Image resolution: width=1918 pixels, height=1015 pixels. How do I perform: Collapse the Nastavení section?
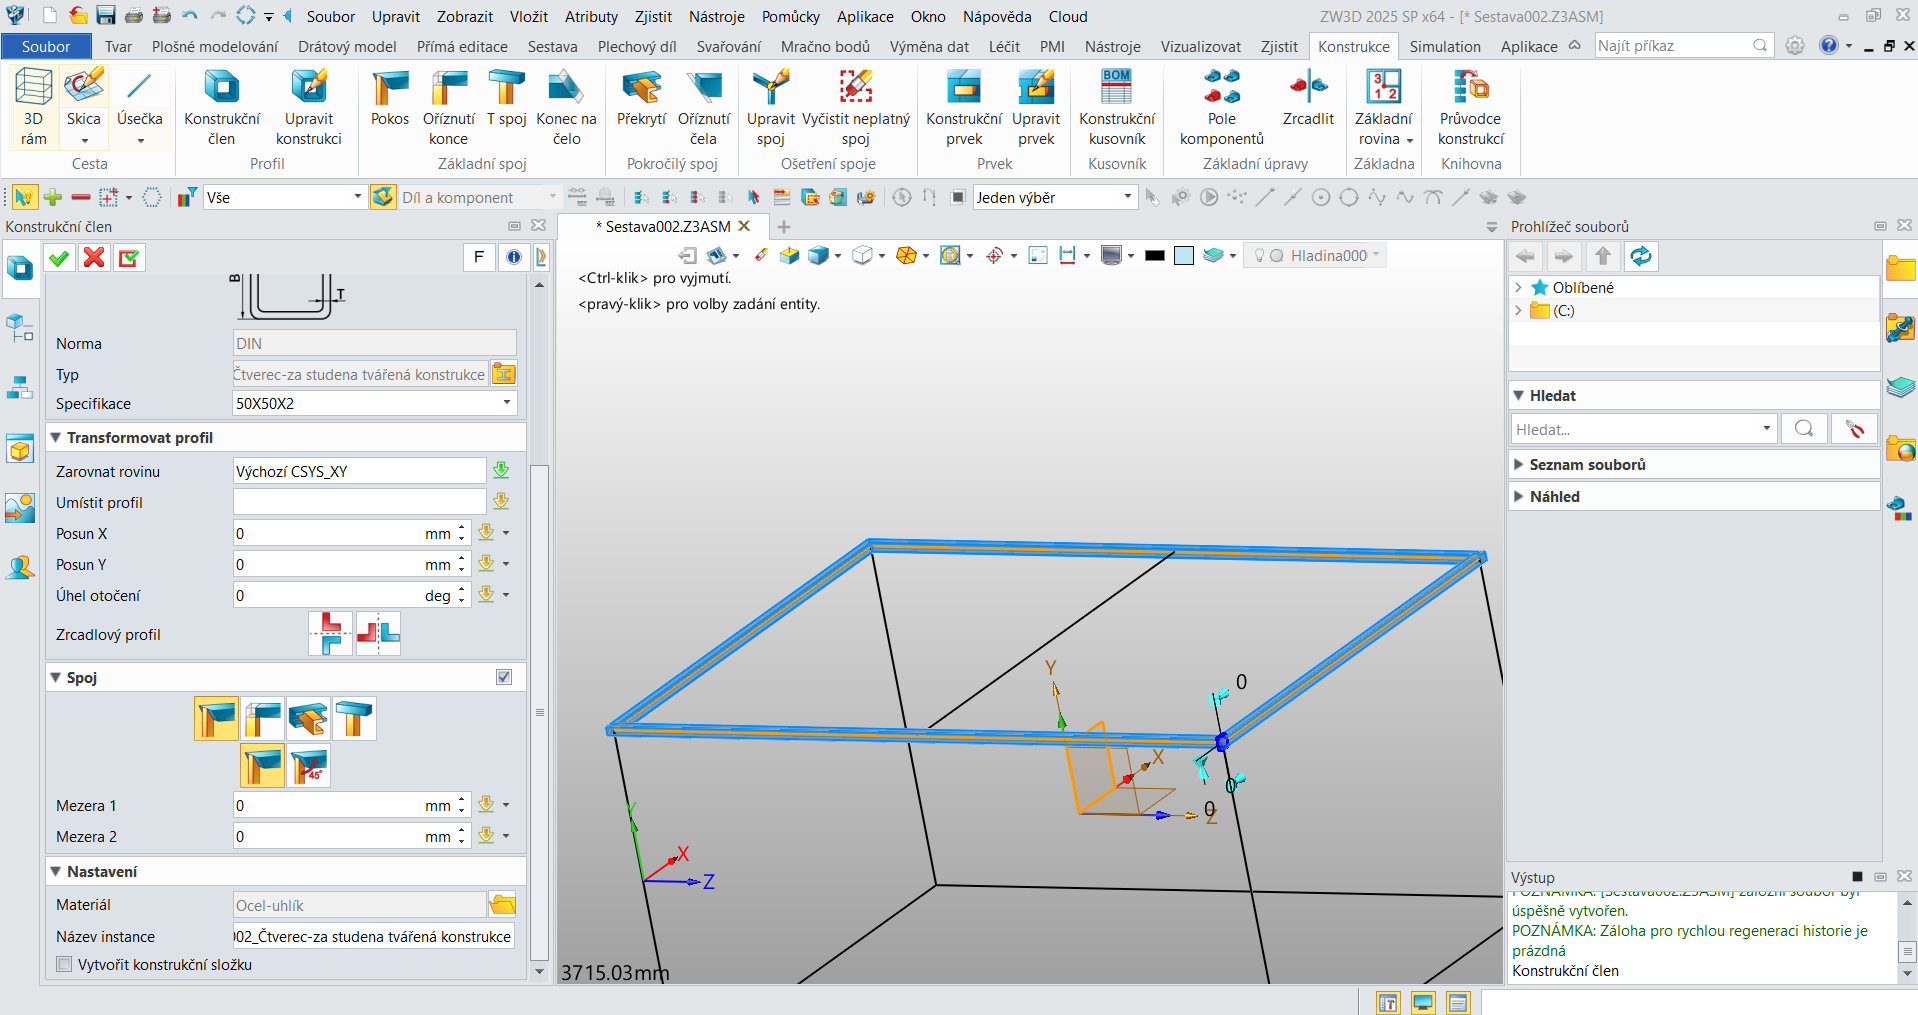56,872
